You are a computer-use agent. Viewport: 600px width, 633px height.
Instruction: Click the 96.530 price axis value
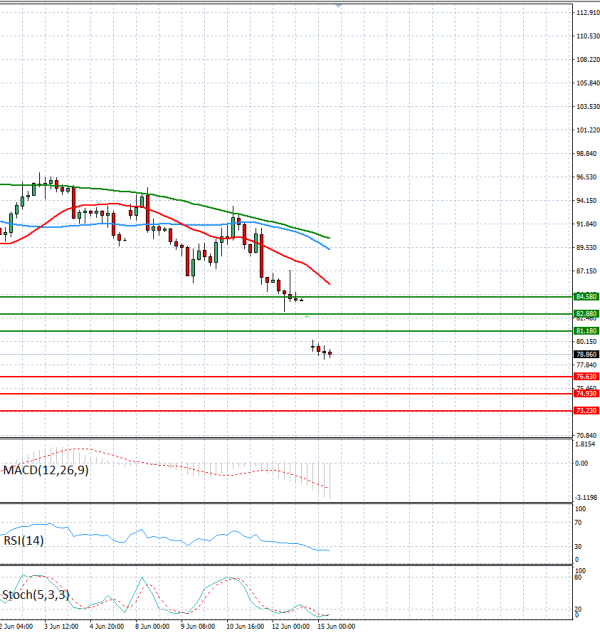pos(586,177)
